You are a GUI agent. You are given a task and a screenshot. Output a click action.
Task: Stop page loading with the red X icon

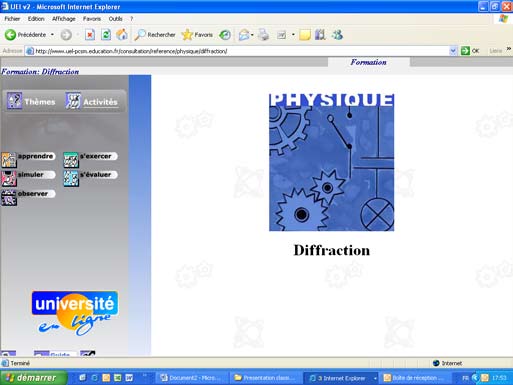pyautogui.click(x=90, y=35)
